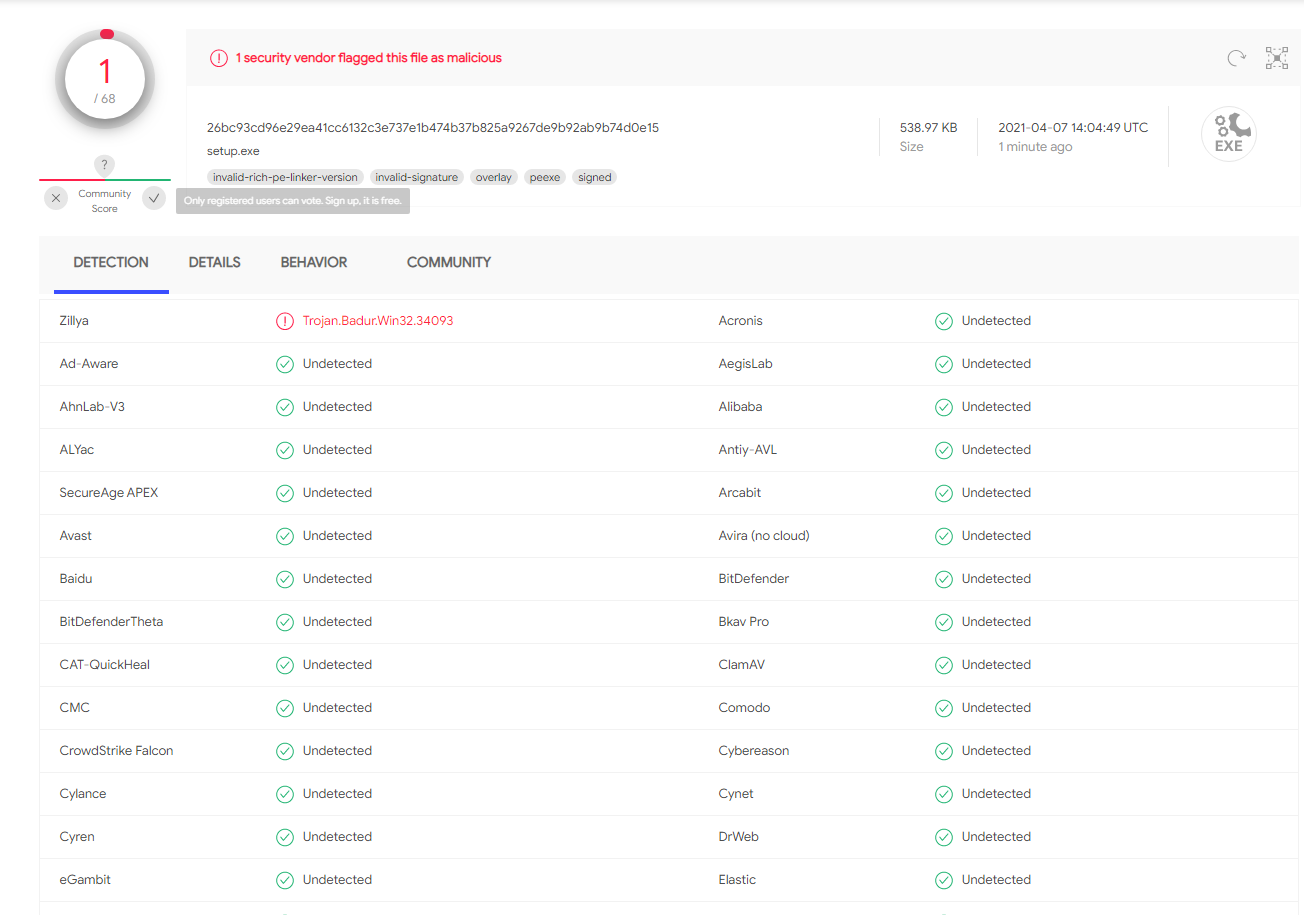The width and height of the screenshot is (1304, 915).
Task: Click the SecureAge APEX vendor name
Action: point(109,493)
